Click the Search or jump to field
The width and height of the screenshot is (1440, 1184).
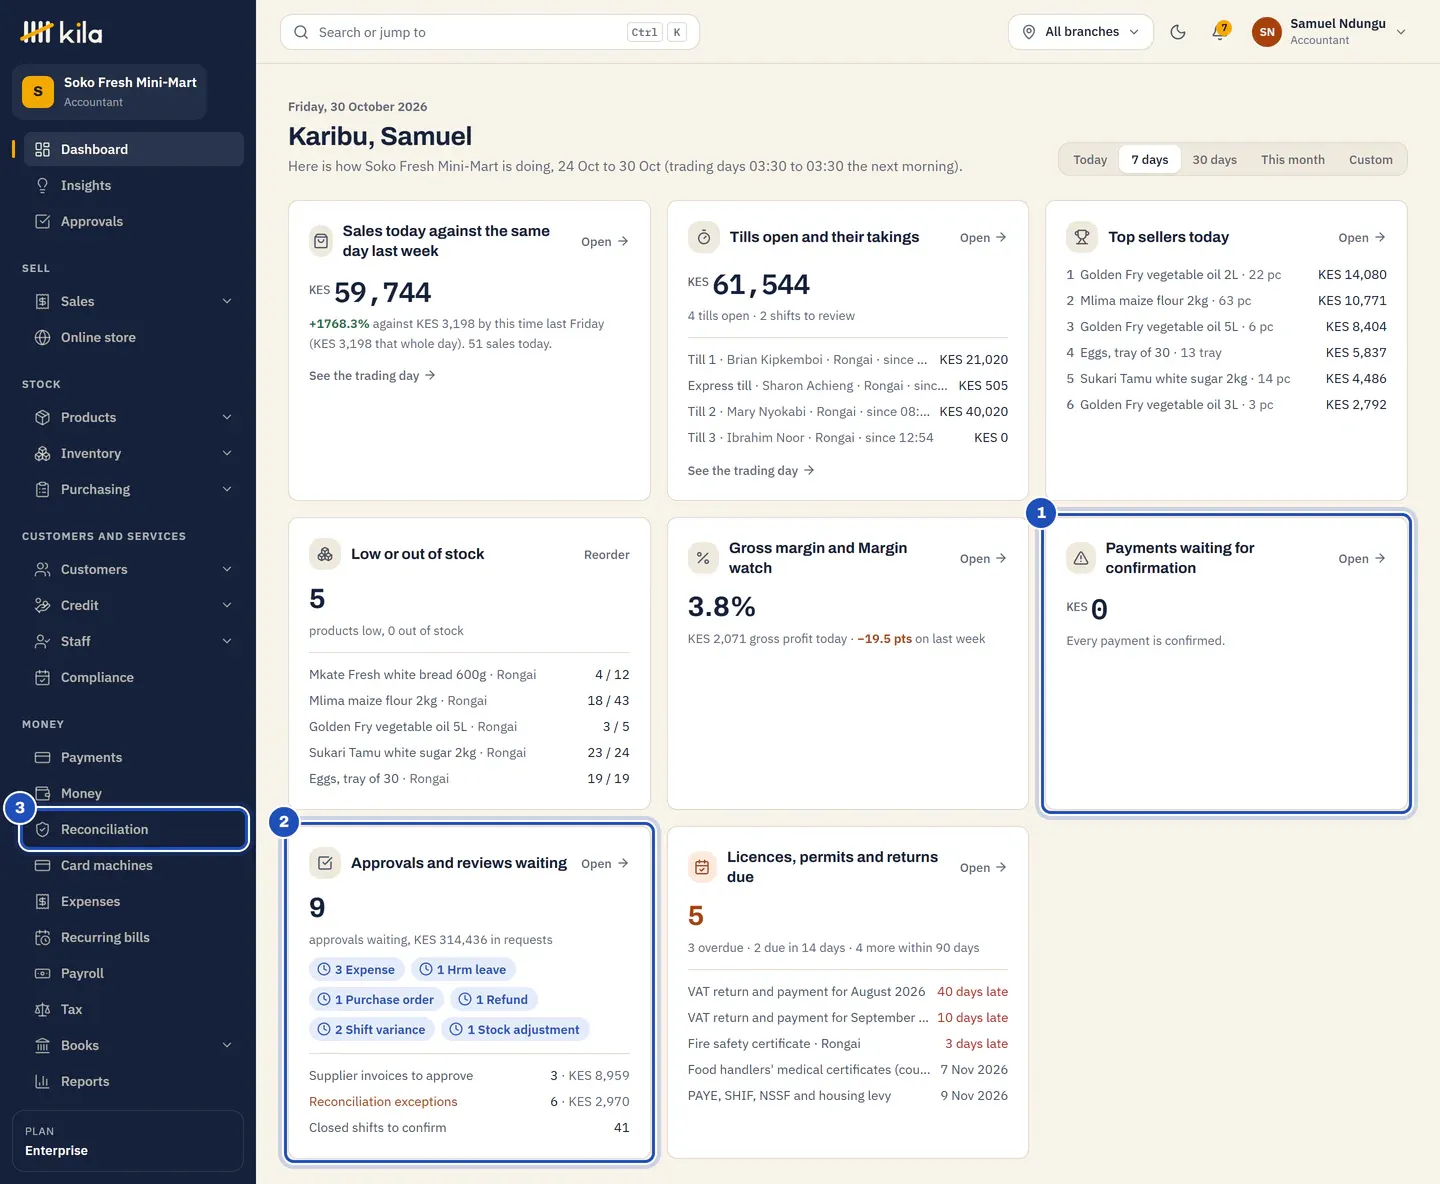click(x=490, y=32)
